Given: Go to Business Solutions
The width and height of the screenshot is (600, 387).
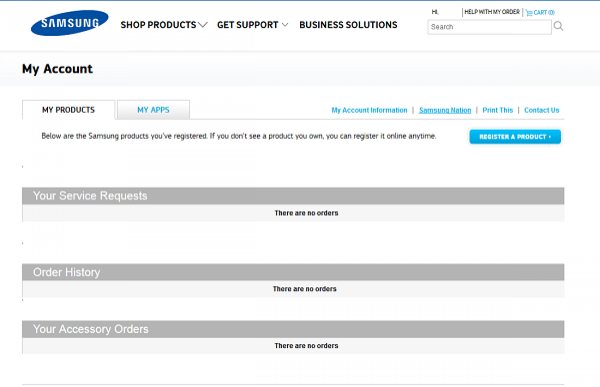Looking at the screenshot, I should [x=348, y=25].
